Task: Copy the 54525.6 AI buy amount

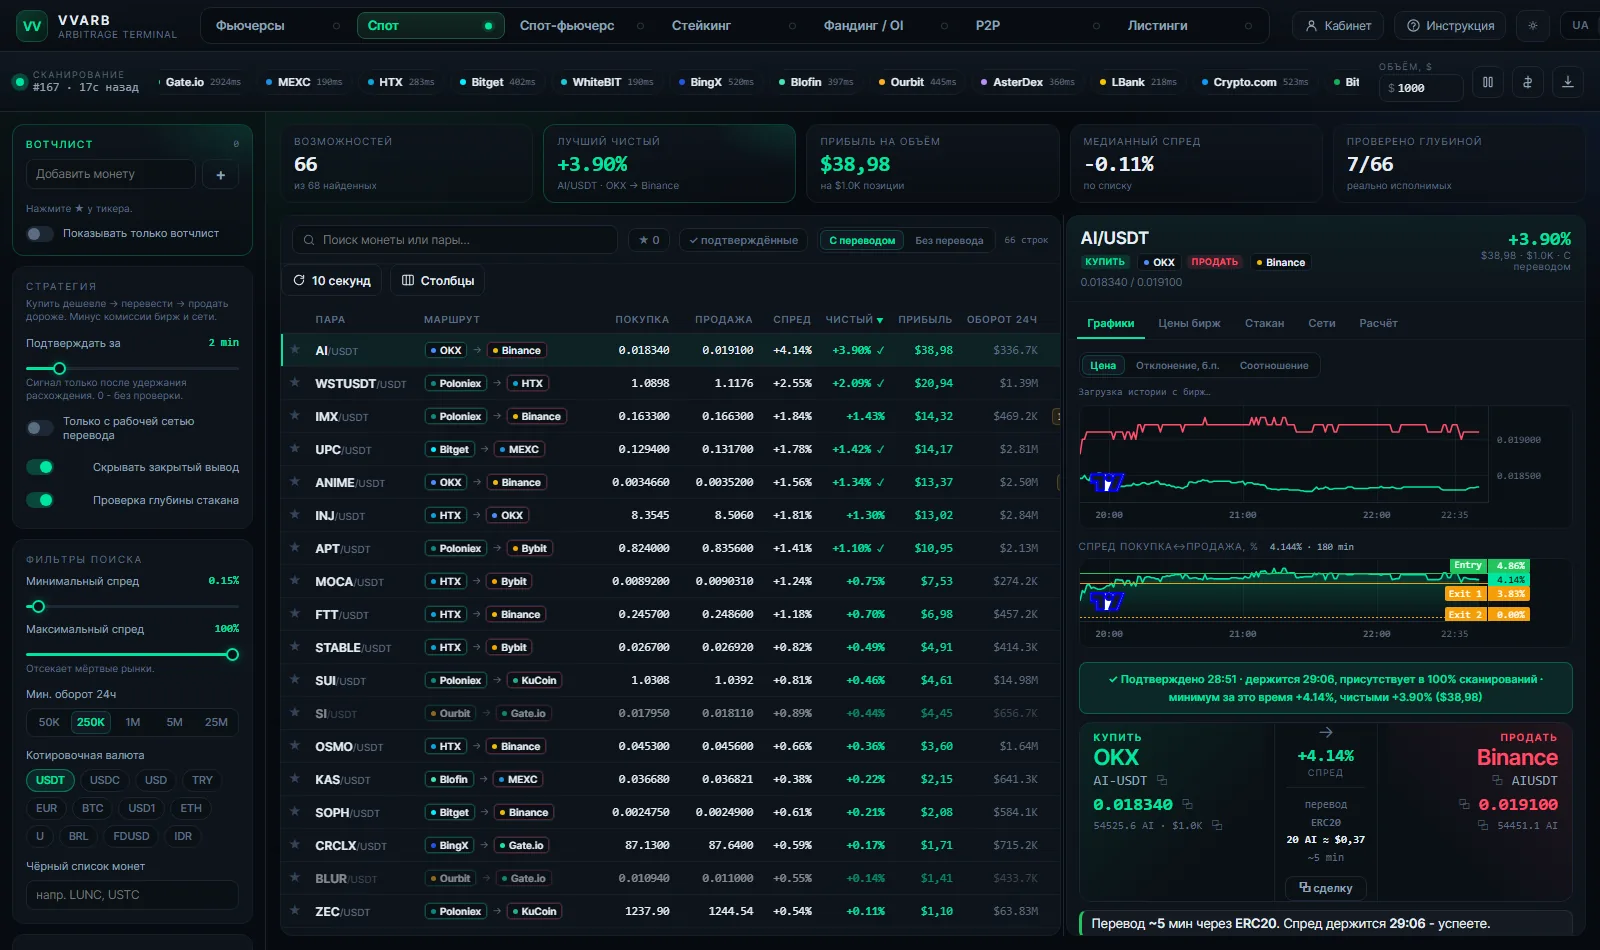Action: pyautogui.click(x=1217, y=826)
